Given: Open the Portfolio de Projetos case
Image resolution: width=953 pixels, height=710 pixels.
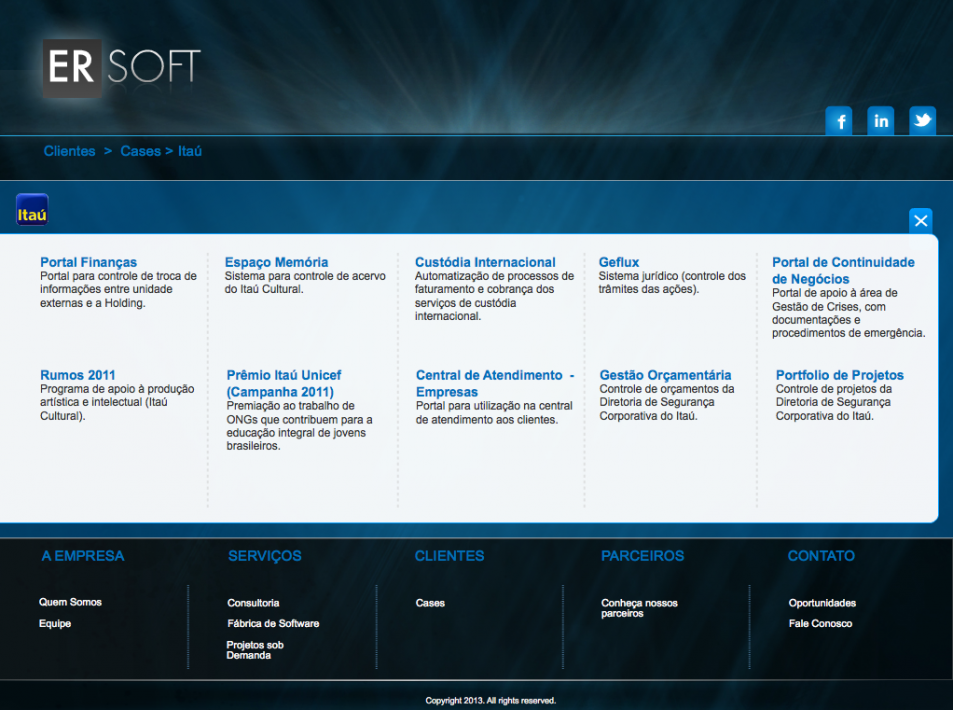Looking at the screenshot, I should pos(839,375).
